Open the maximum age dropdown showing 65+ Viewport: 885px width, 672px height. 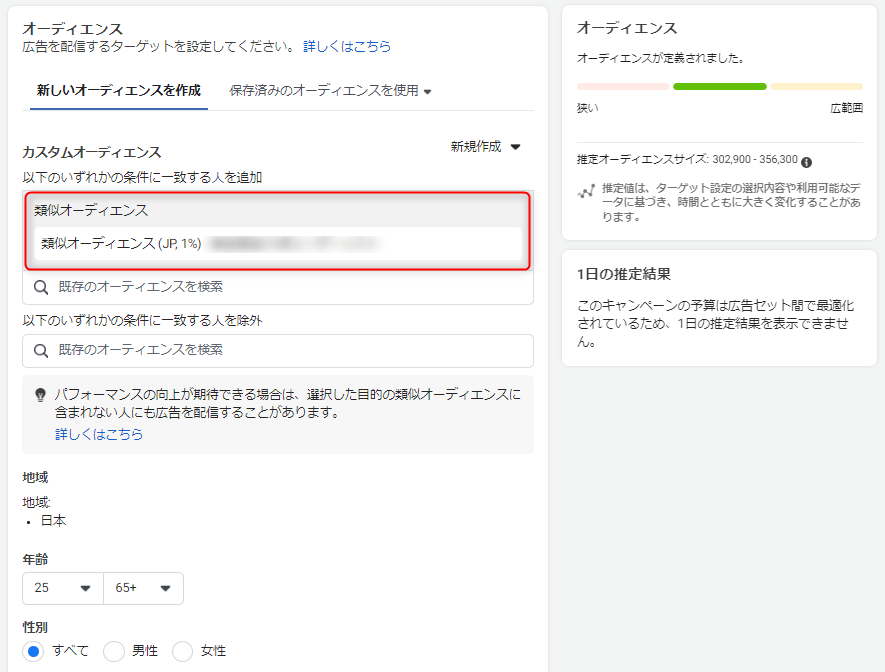pos(143,588)
